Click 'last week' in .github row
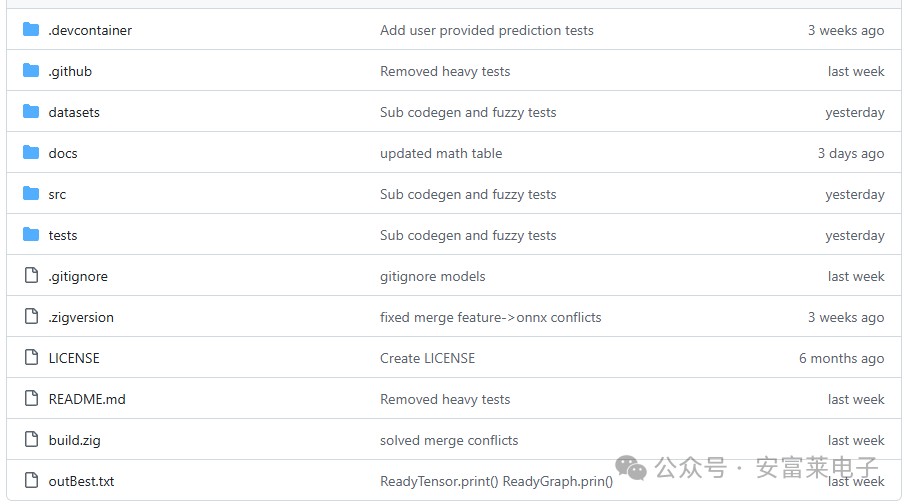 [x=856, y=72]
